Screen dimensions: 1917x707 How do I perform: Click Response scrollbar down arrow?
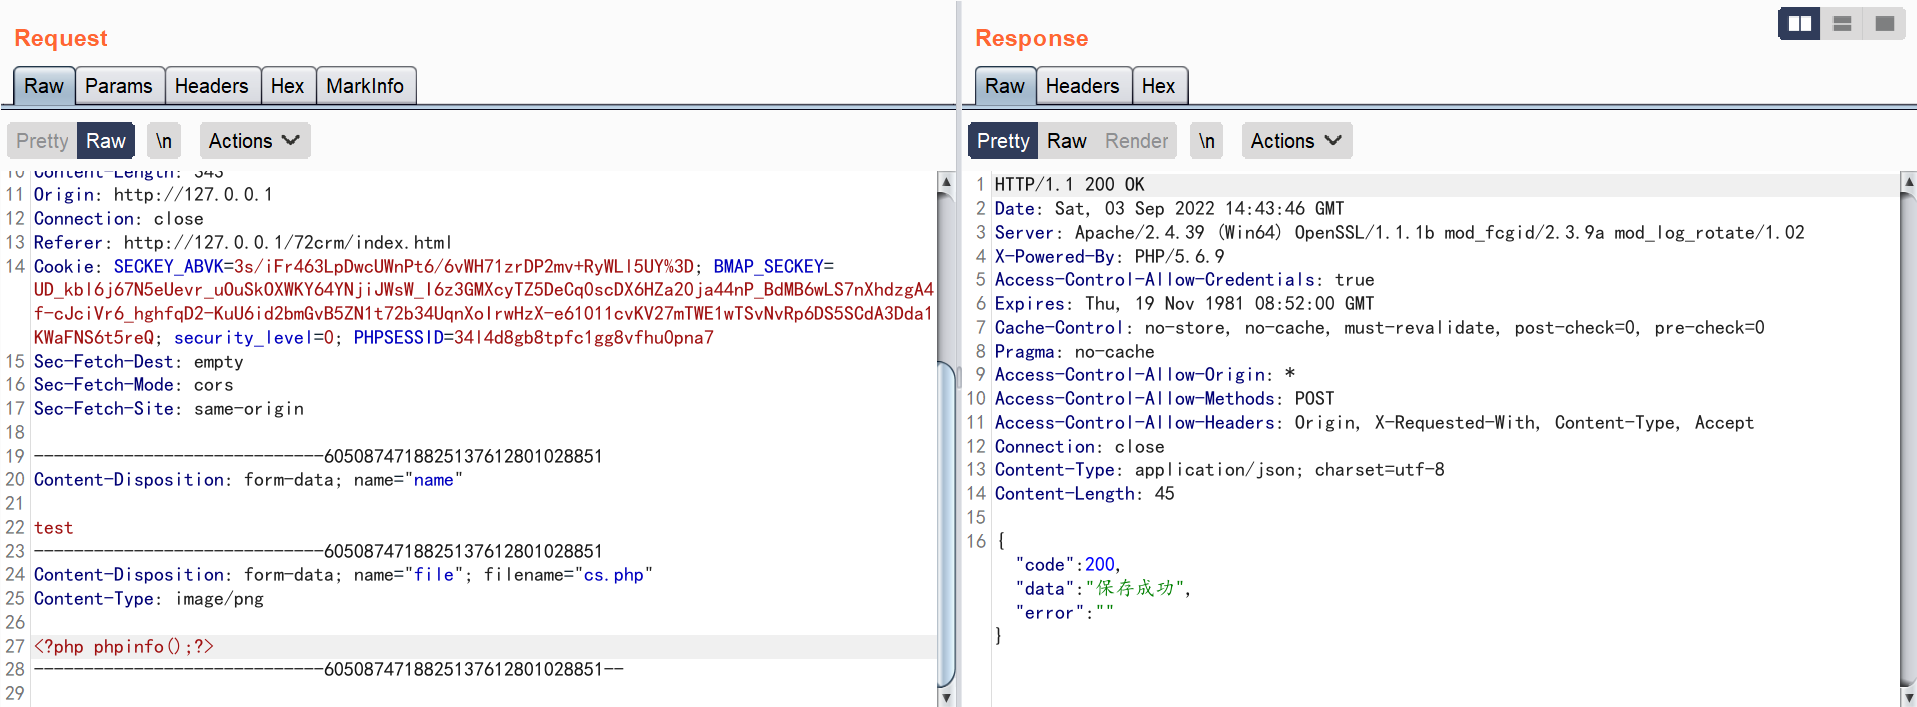point(1908,697)
